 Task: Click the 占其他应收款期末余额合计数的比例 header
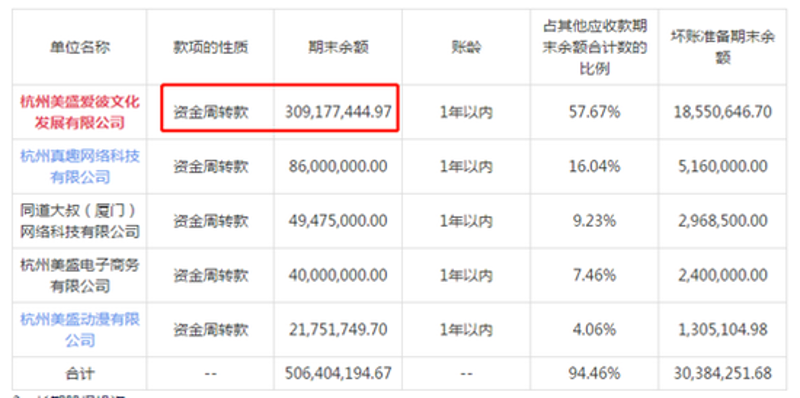pyautogui.click(x=594, y=47)
